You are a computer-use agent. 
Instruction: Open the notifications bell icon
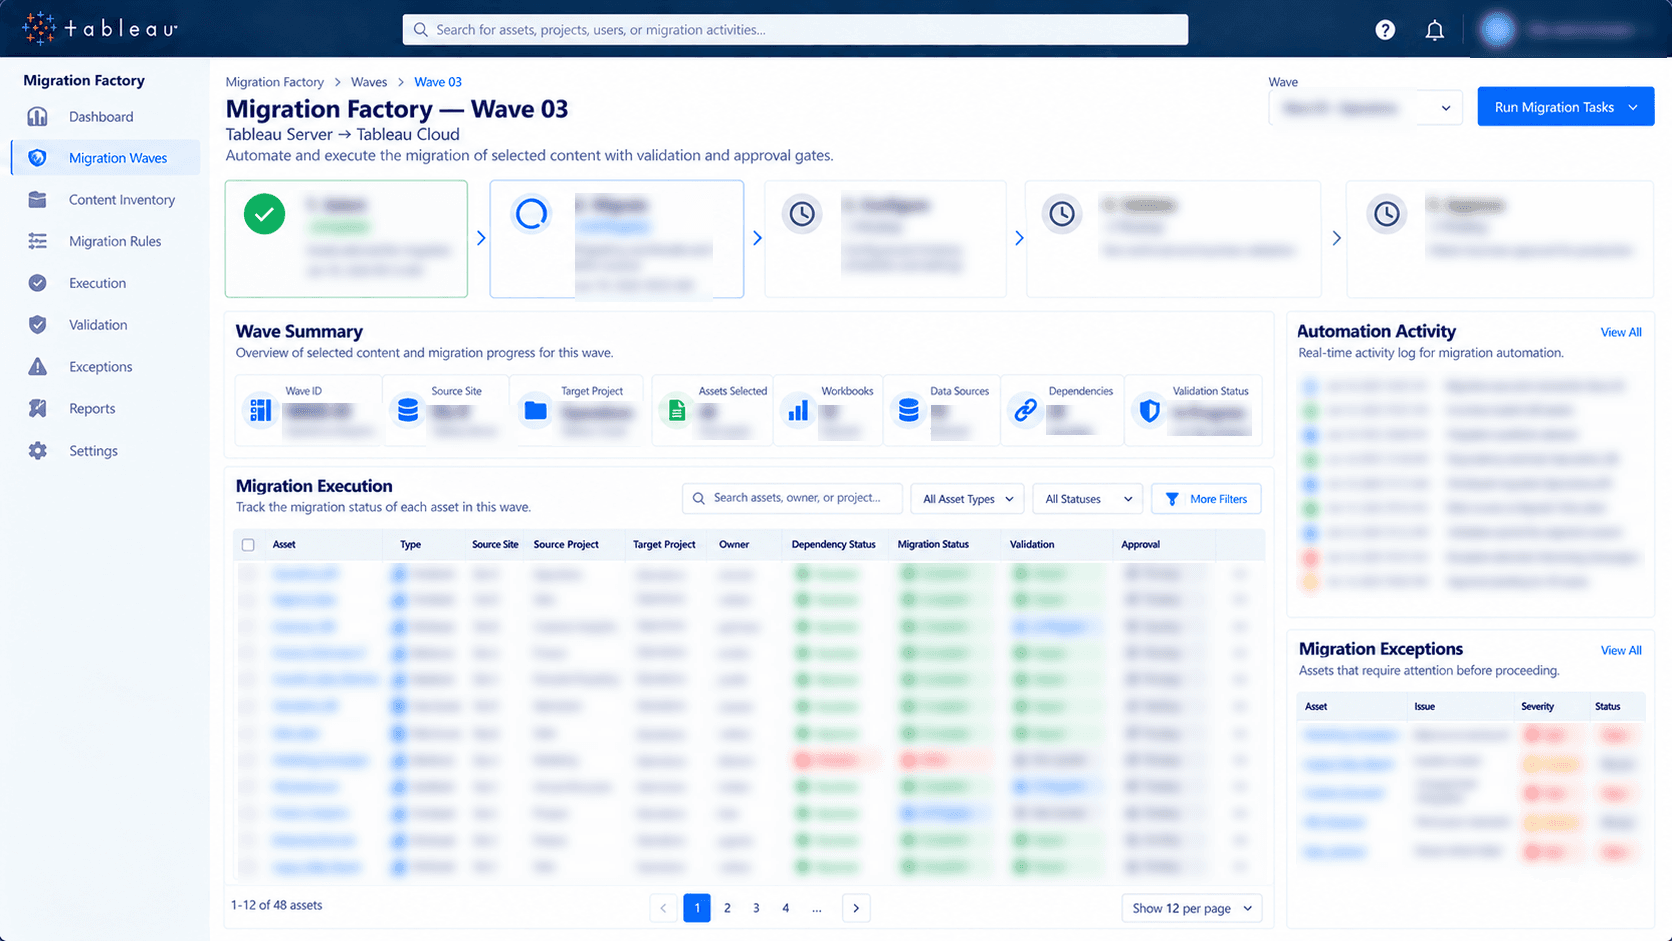(x=1434, y=30)
